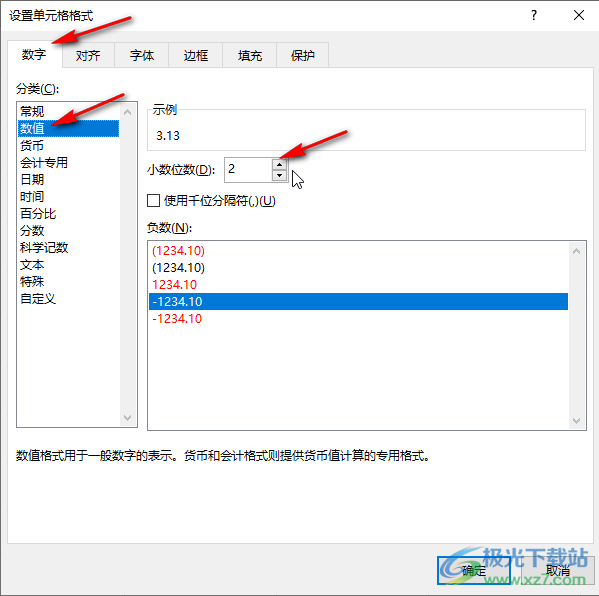Select highlighted -1234.10 negative format
599x596 pixels.
[x=358, y=301]
